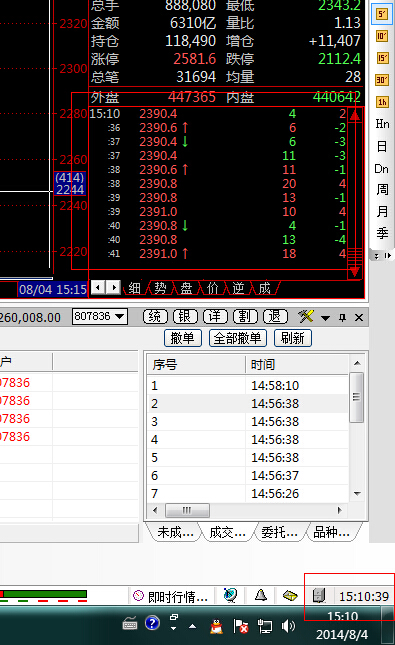Image resolution: width=395 pixels, height=645 pixels.
Task: Select the 5-minute chart period icon
Action: 382,14
